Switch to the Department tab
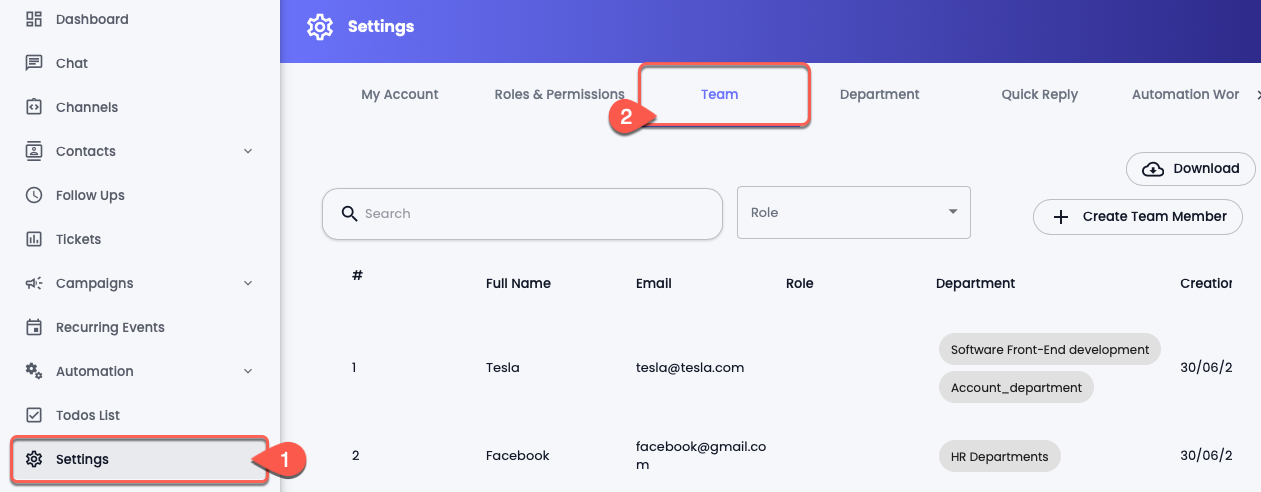Viewport: 1261px width, 492px height. [879, 94]
